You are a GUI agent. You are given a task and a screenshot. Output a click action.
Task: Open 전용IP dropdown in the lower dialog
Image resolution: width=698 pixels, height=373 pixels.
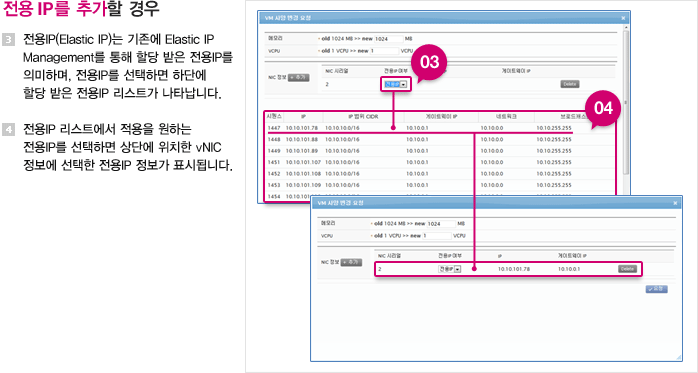click(449, 269)
